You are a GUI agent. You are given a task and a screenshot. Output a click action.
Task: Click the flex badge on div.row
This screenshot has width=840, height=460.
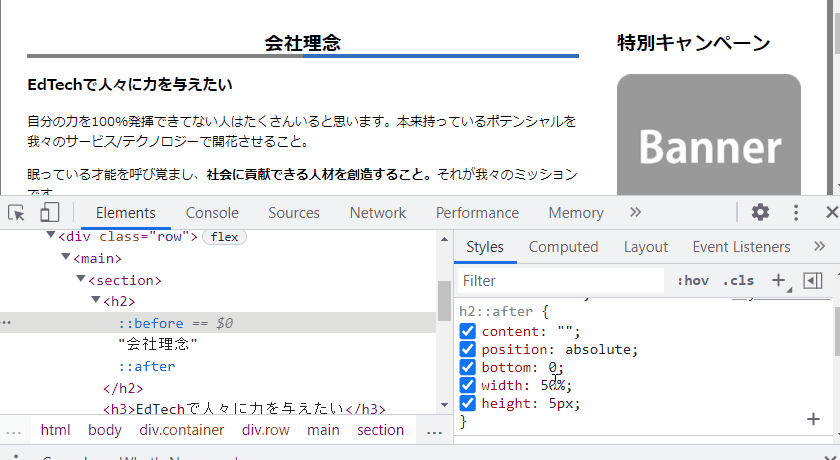click(224, 237)
